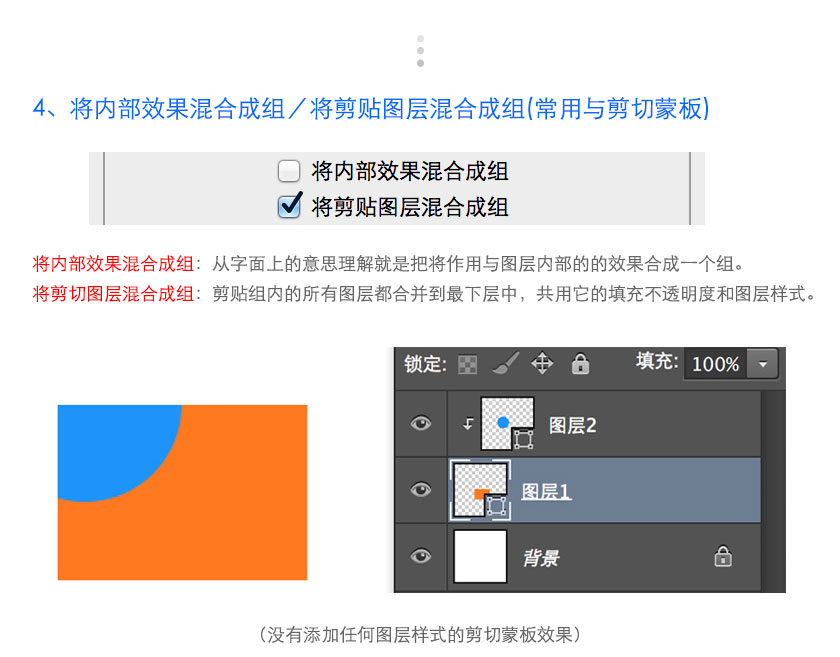This screenshot has height=657, width=840.
Task: Click the lock position move icon
Action: pos(542,363)
